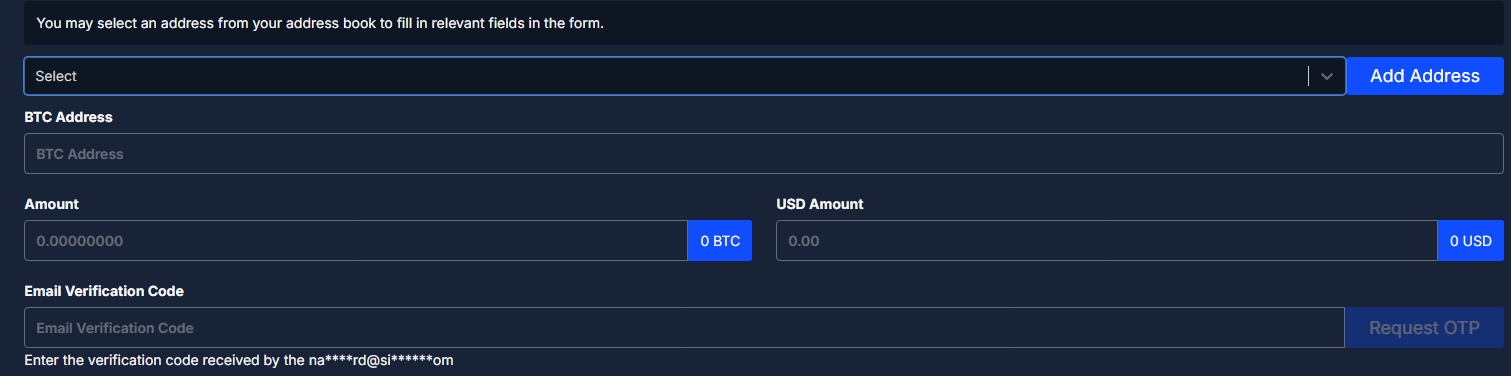Click the masked email na****rd@si******om text
This screenshot has height=376, width=1511.
(389, 360)
